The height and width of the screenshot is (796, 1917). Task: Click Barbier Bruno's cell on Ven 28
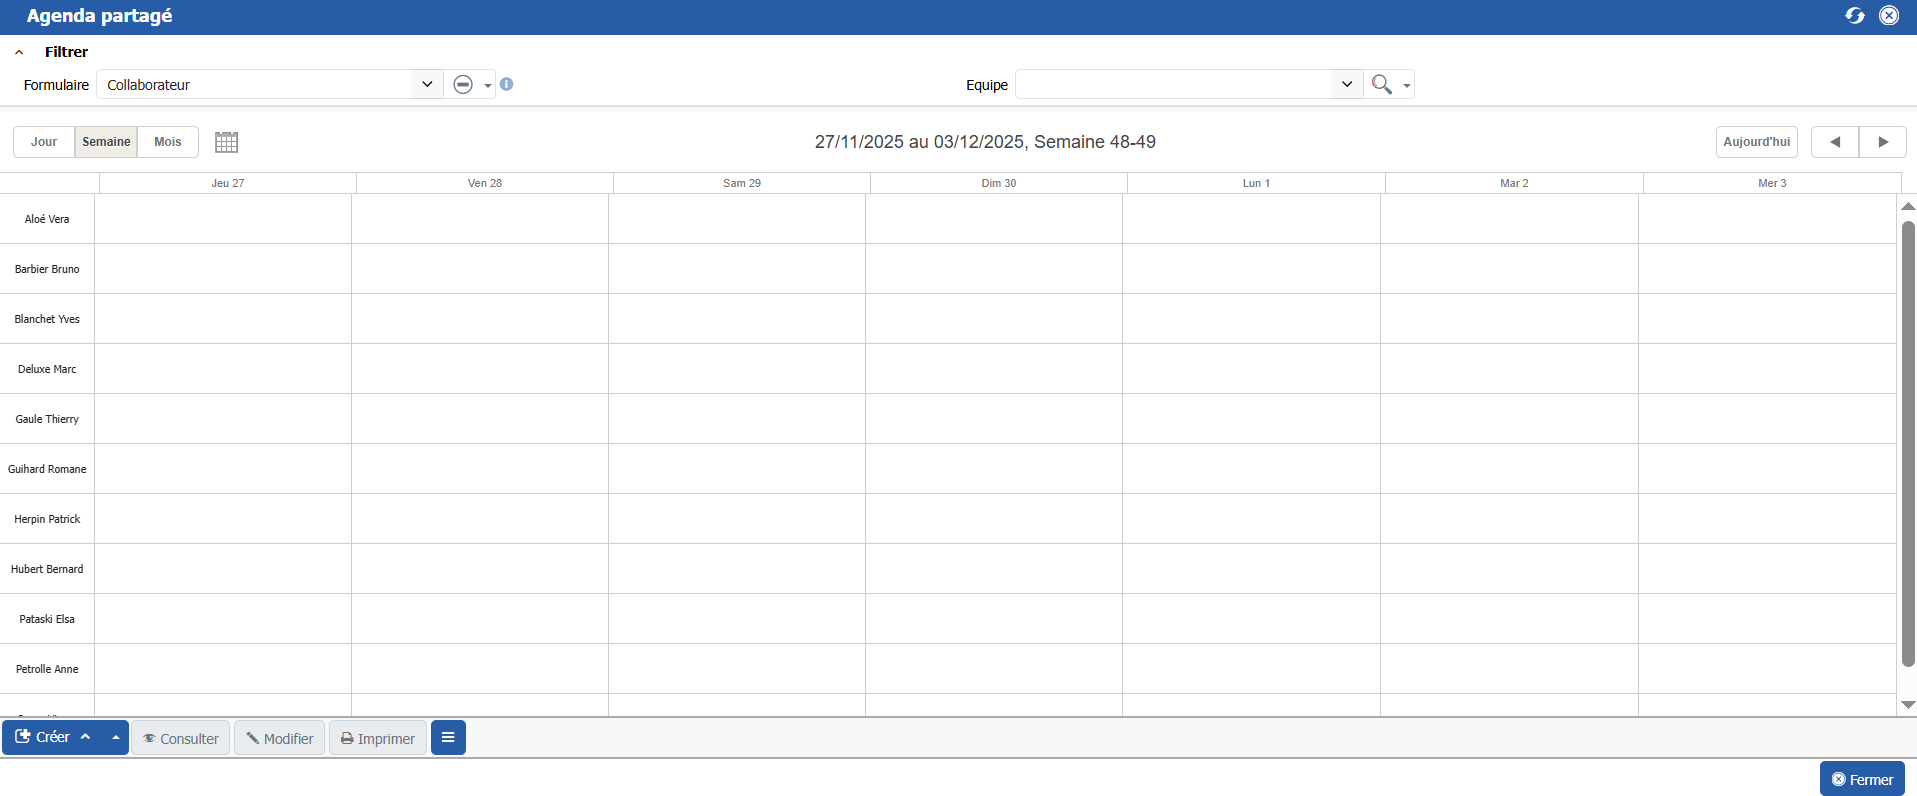click(x=480, y=269)
